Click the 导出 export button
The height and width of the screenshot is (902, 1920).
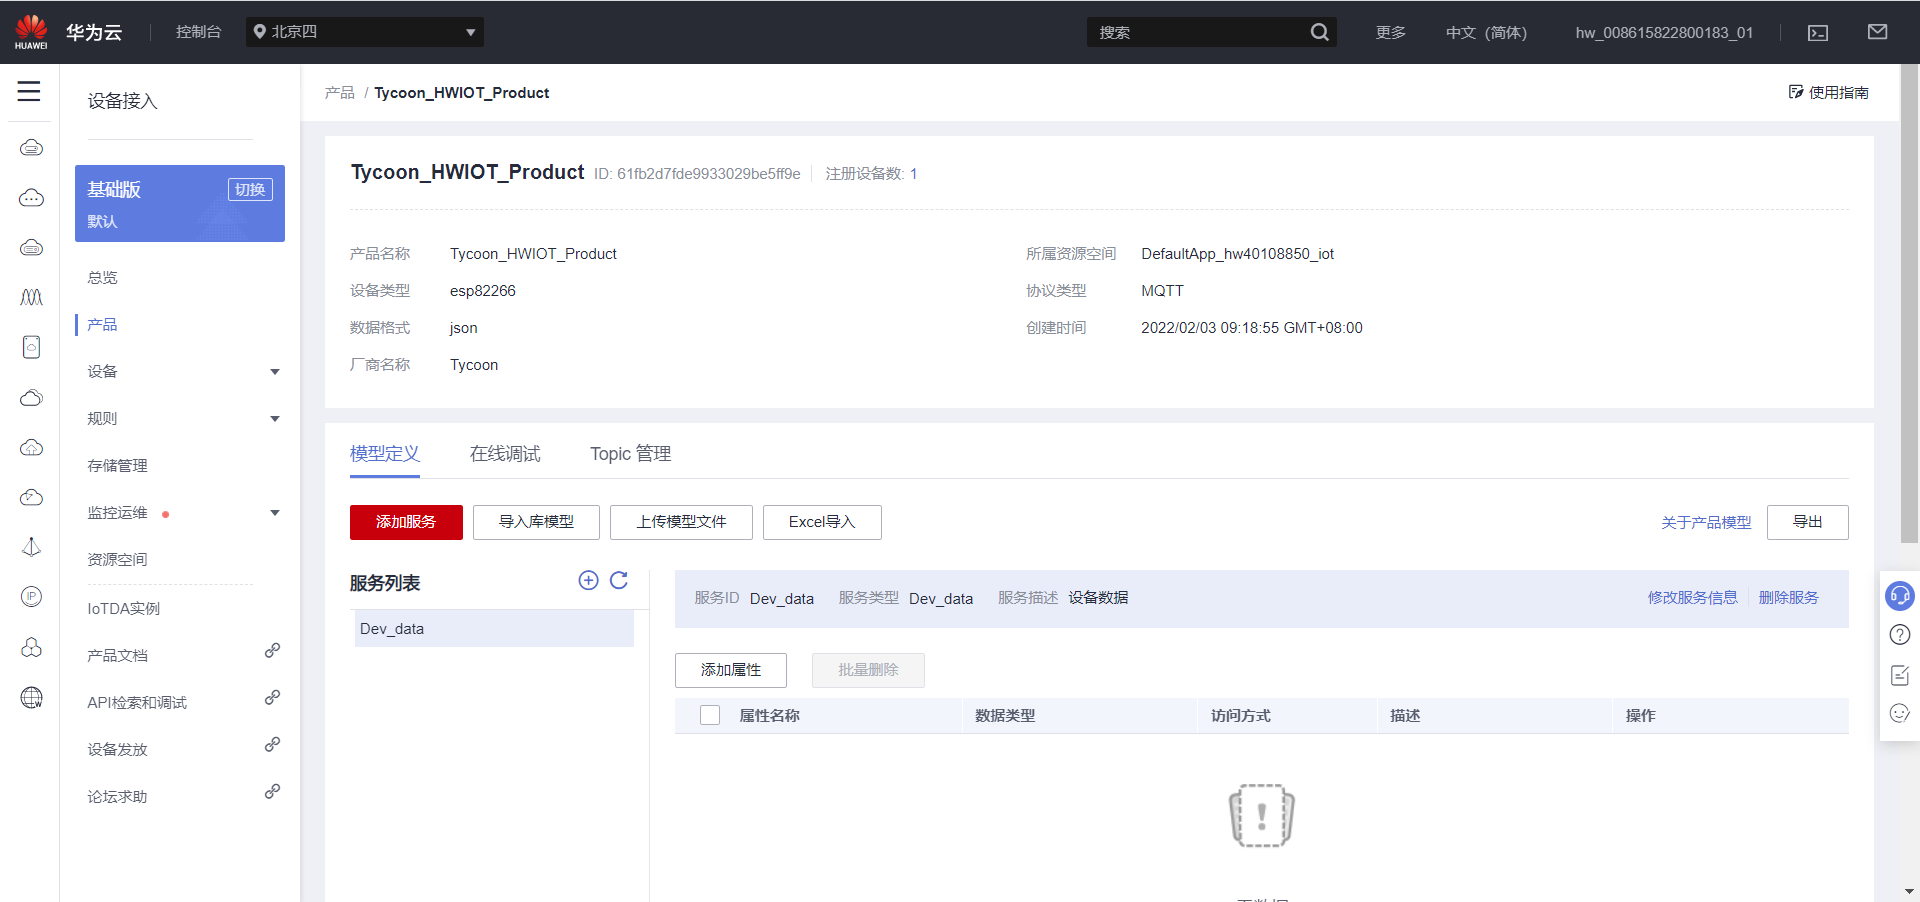coord(1807,522)
